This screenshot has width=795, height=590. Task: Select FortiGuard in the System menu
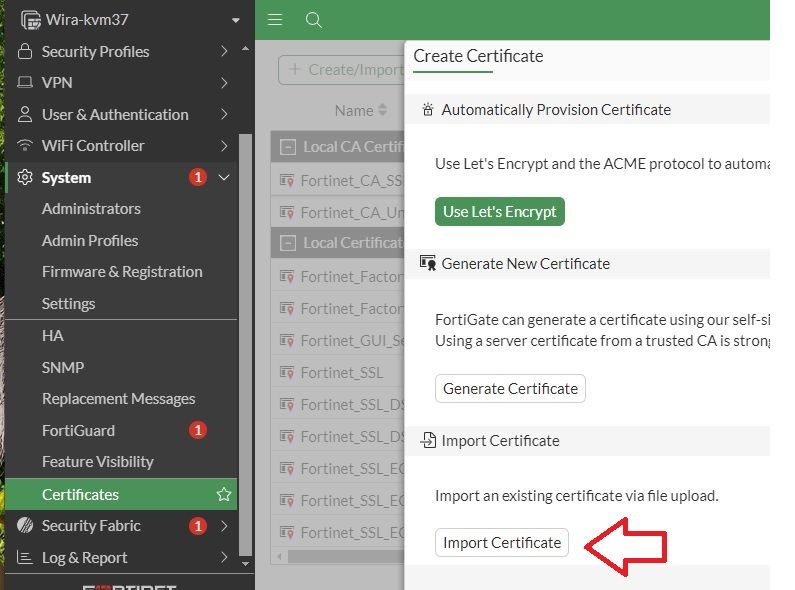pos(78,431)
